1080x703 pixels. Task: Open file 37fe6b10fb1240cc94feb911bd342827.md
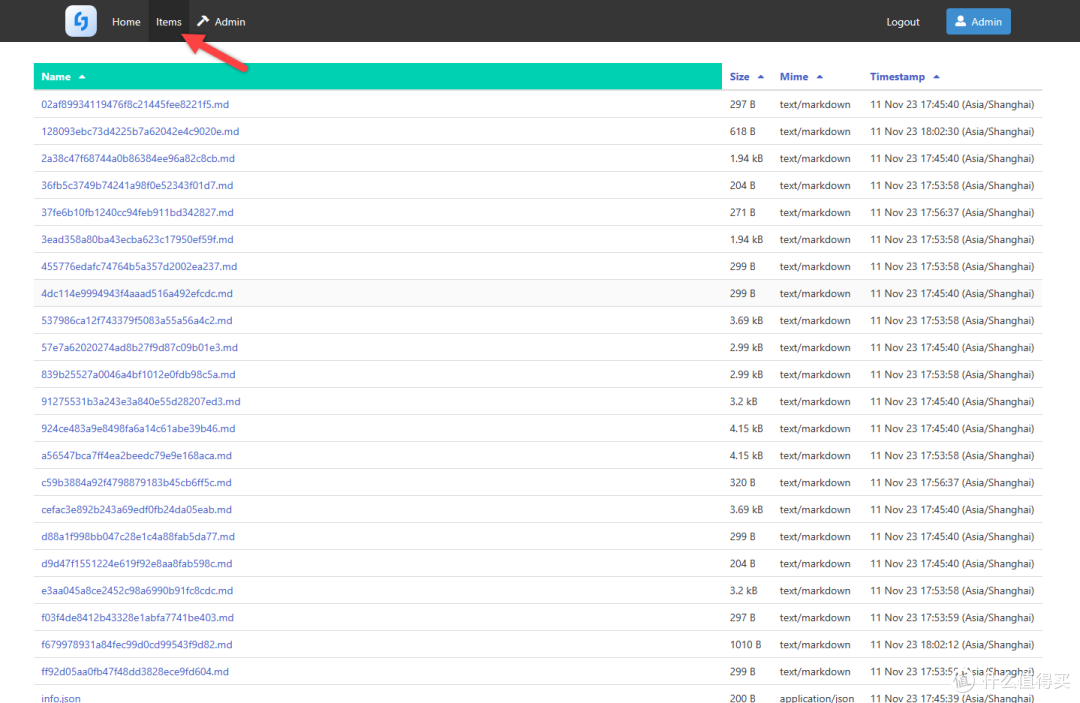(137, 212)
